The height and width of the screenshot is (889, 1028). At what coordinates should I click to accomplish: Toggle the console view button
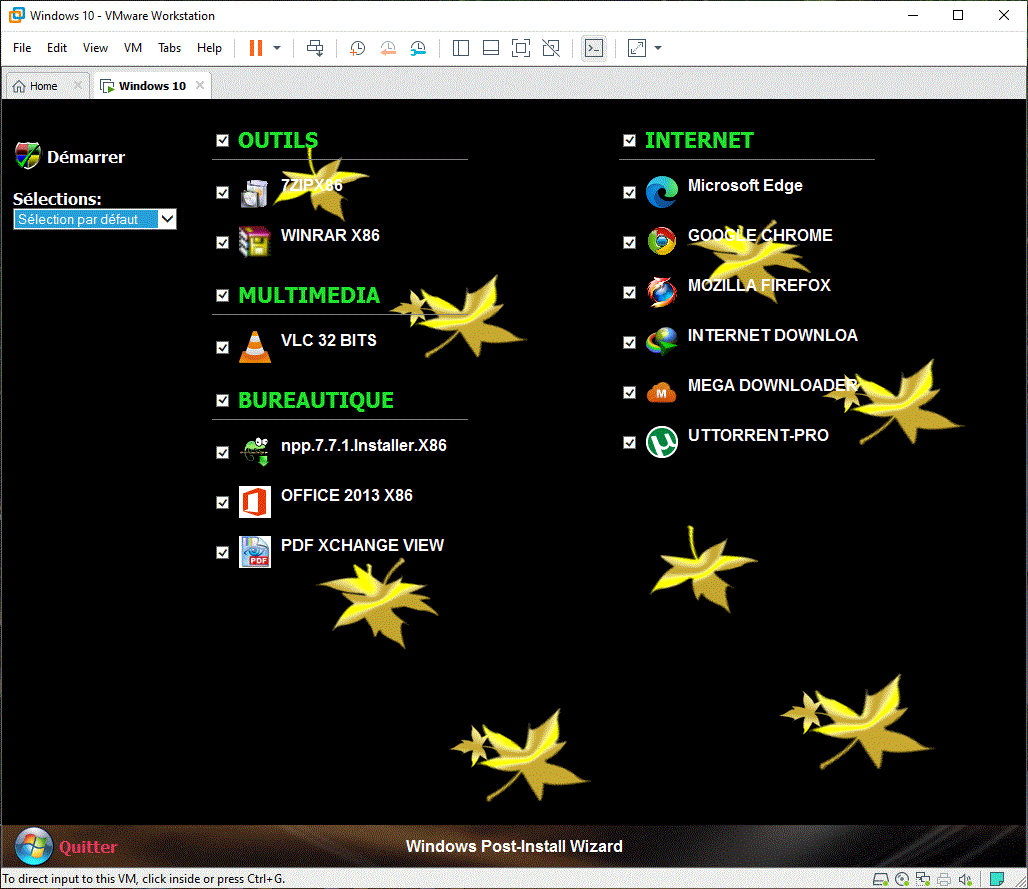[594, 48]
